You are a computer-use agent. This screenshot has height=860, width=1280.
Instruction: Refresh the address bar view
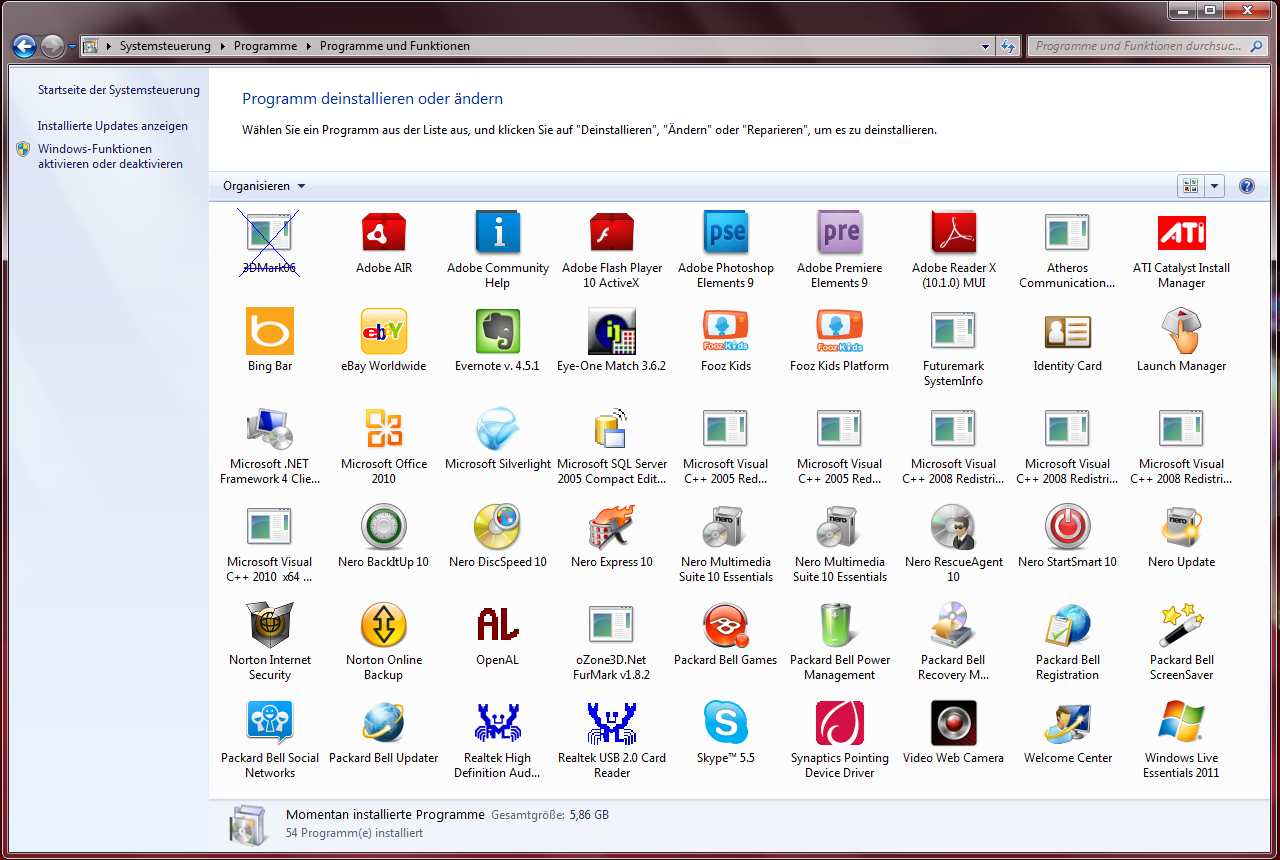click(1008, 46)
